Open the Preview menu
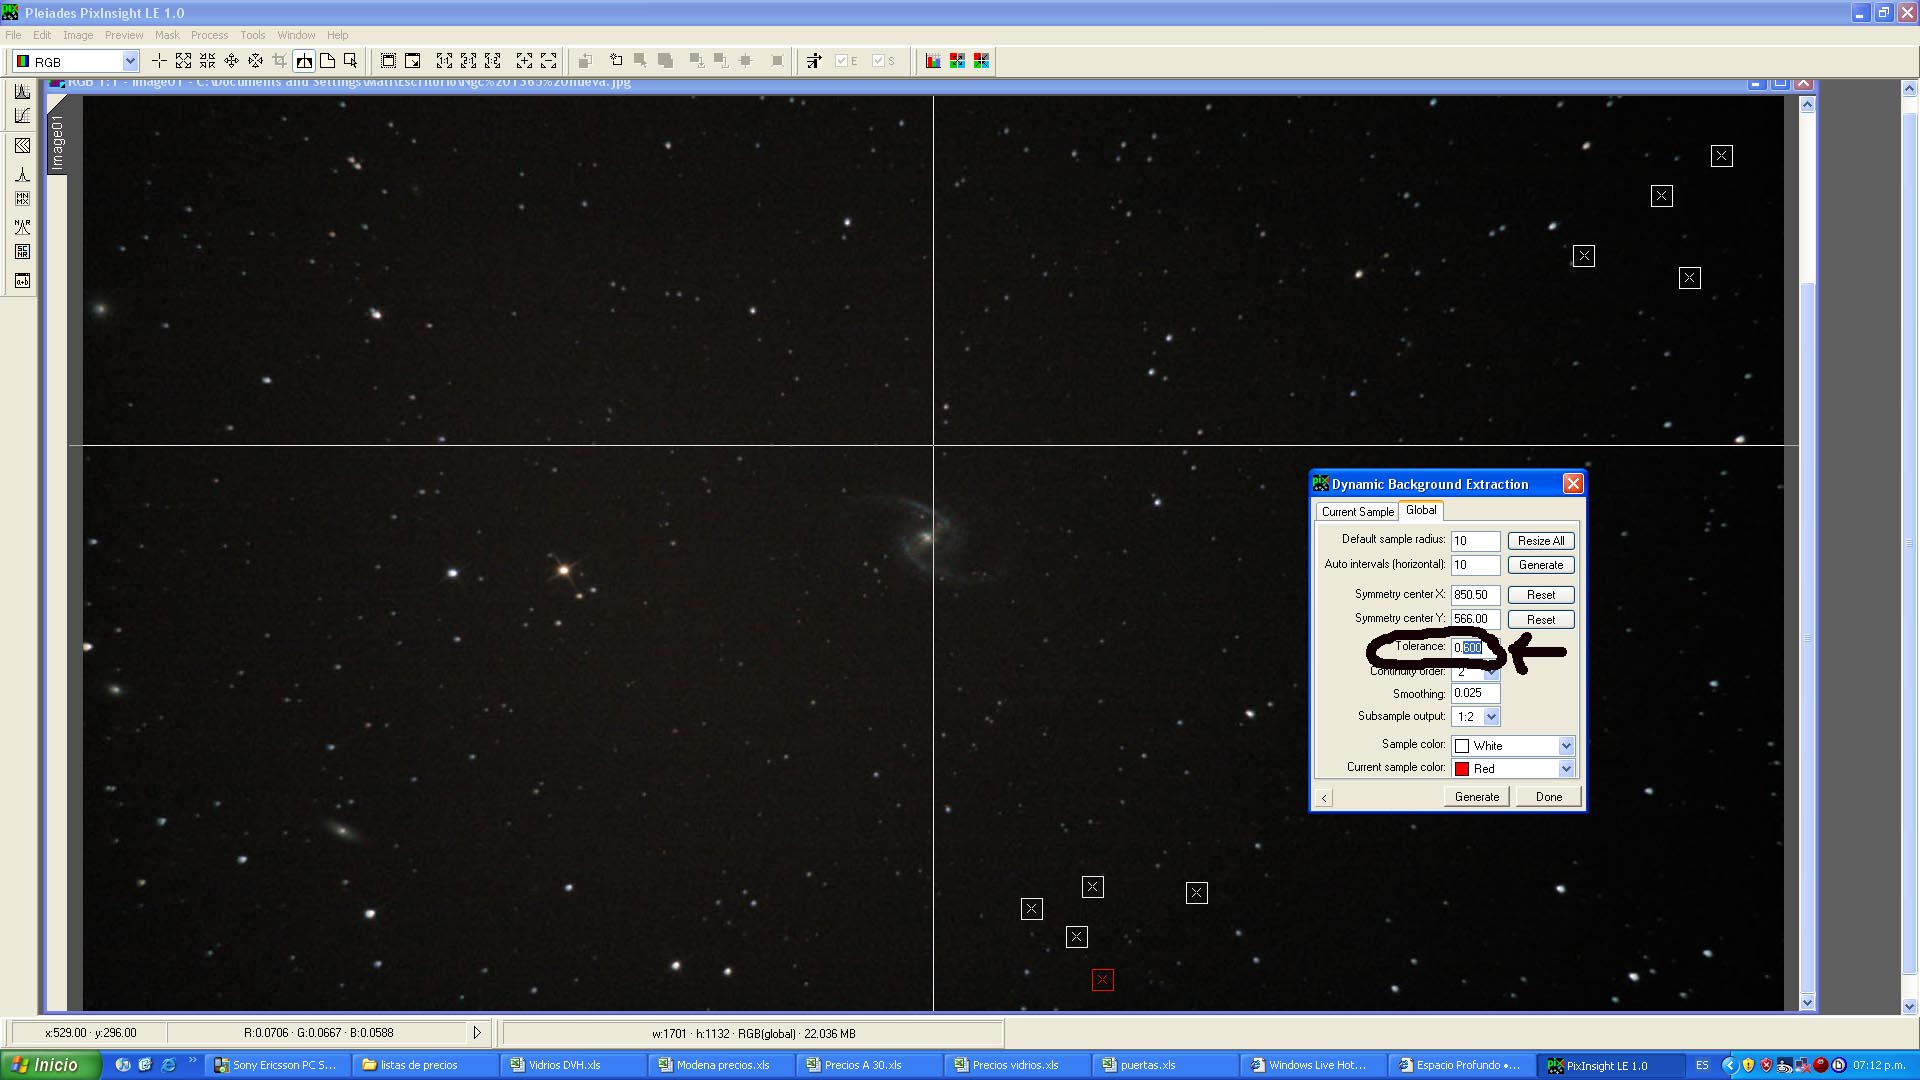 coord(124,35)
